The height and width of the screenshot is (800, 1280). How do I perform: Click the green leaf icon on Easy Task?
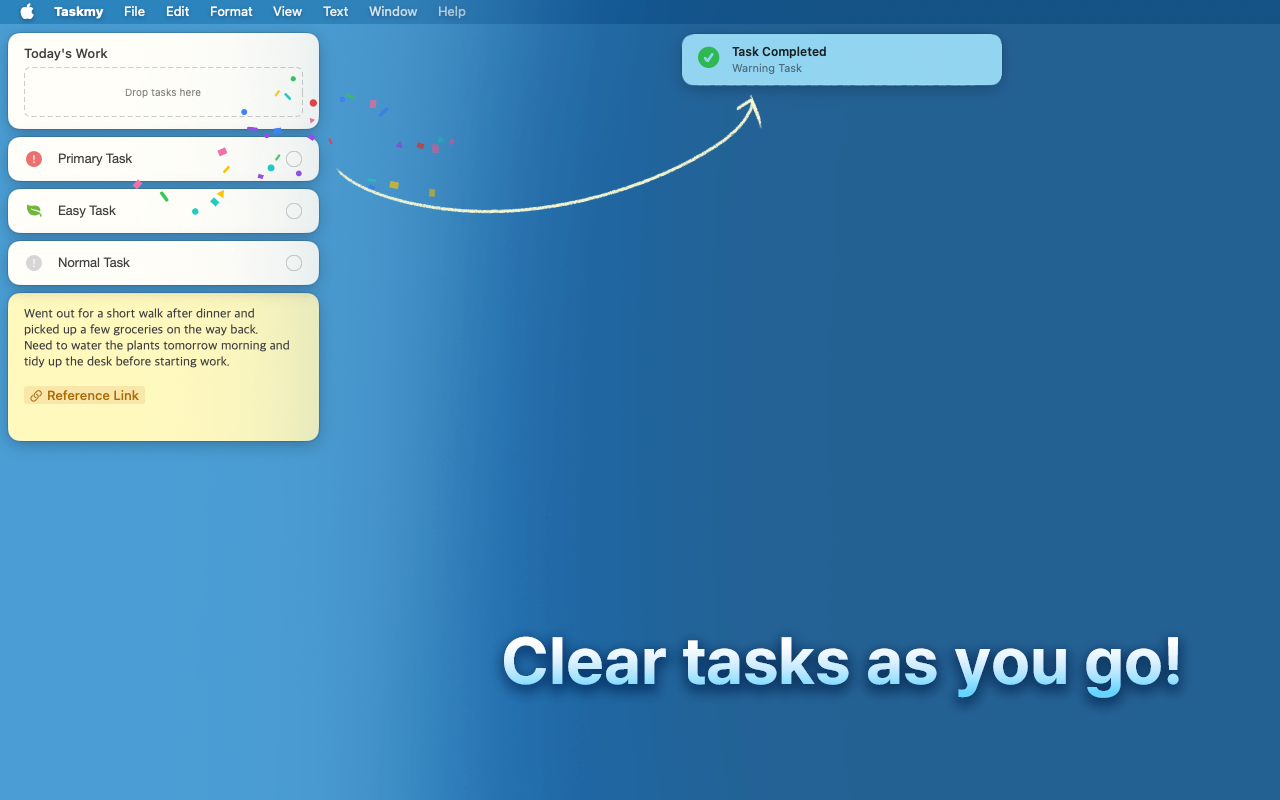click(33, 210)
